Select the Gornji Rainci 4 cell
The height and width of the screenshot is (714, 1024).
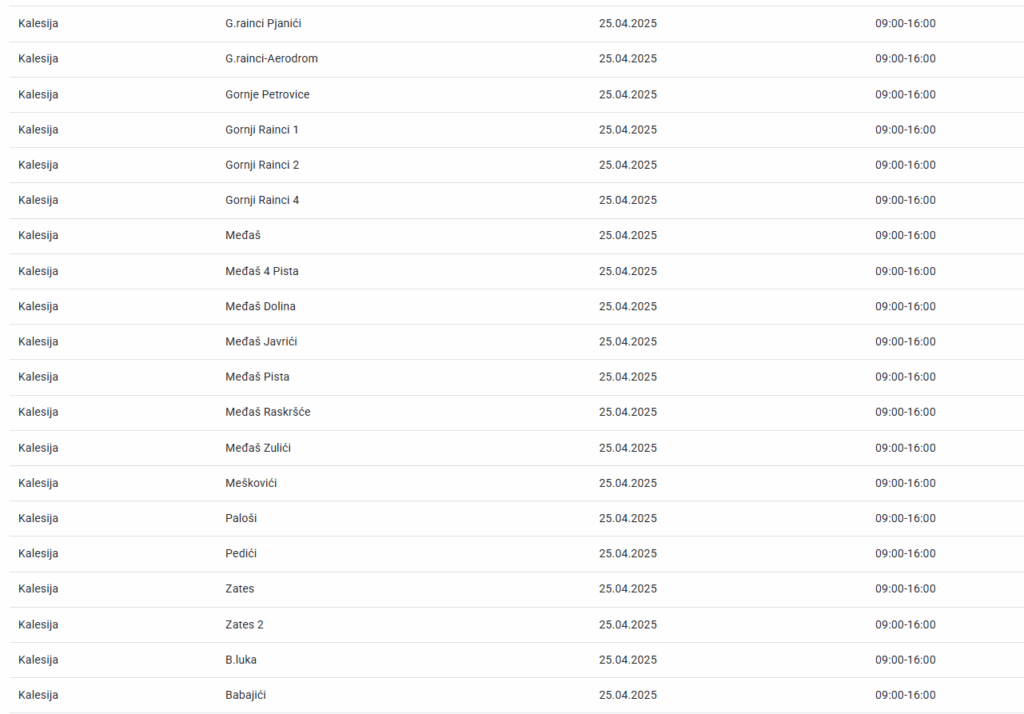(262, 200)
